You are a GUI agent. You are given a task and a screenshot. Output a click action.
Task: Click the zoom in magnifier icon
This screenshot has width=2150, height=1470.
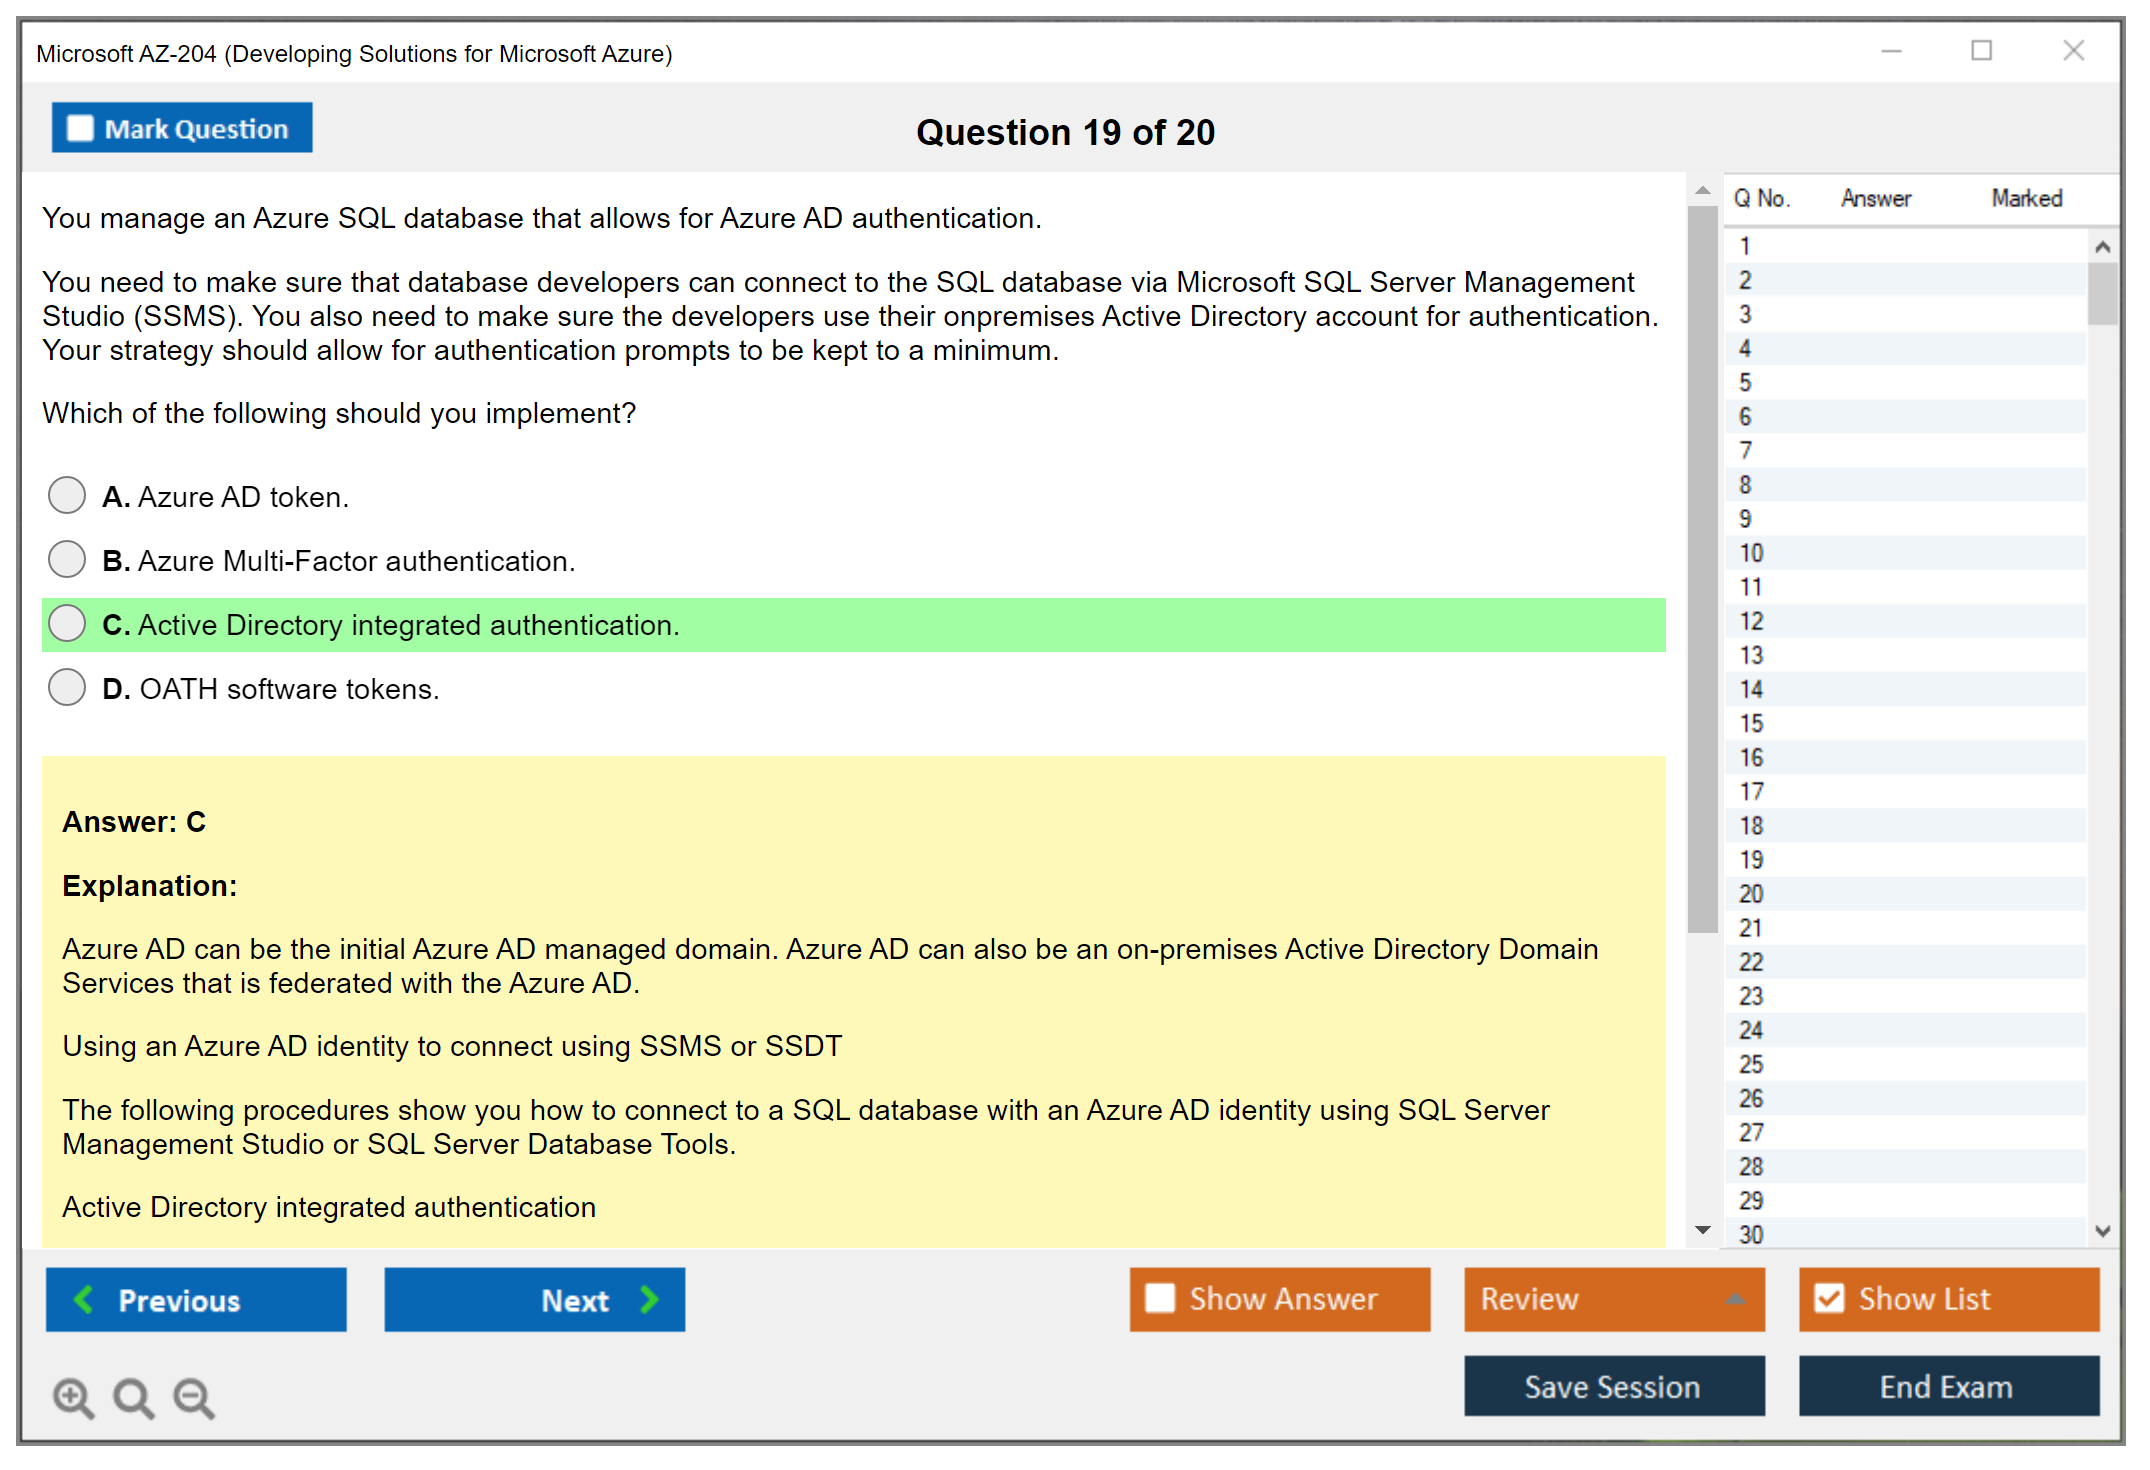pyautogui.click(x=73, y=1397)
